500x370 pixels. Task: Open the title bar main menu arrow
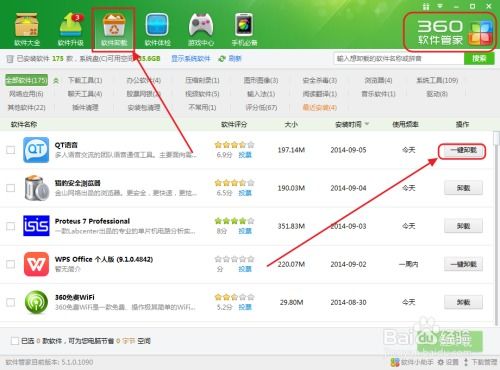[440, 6]
